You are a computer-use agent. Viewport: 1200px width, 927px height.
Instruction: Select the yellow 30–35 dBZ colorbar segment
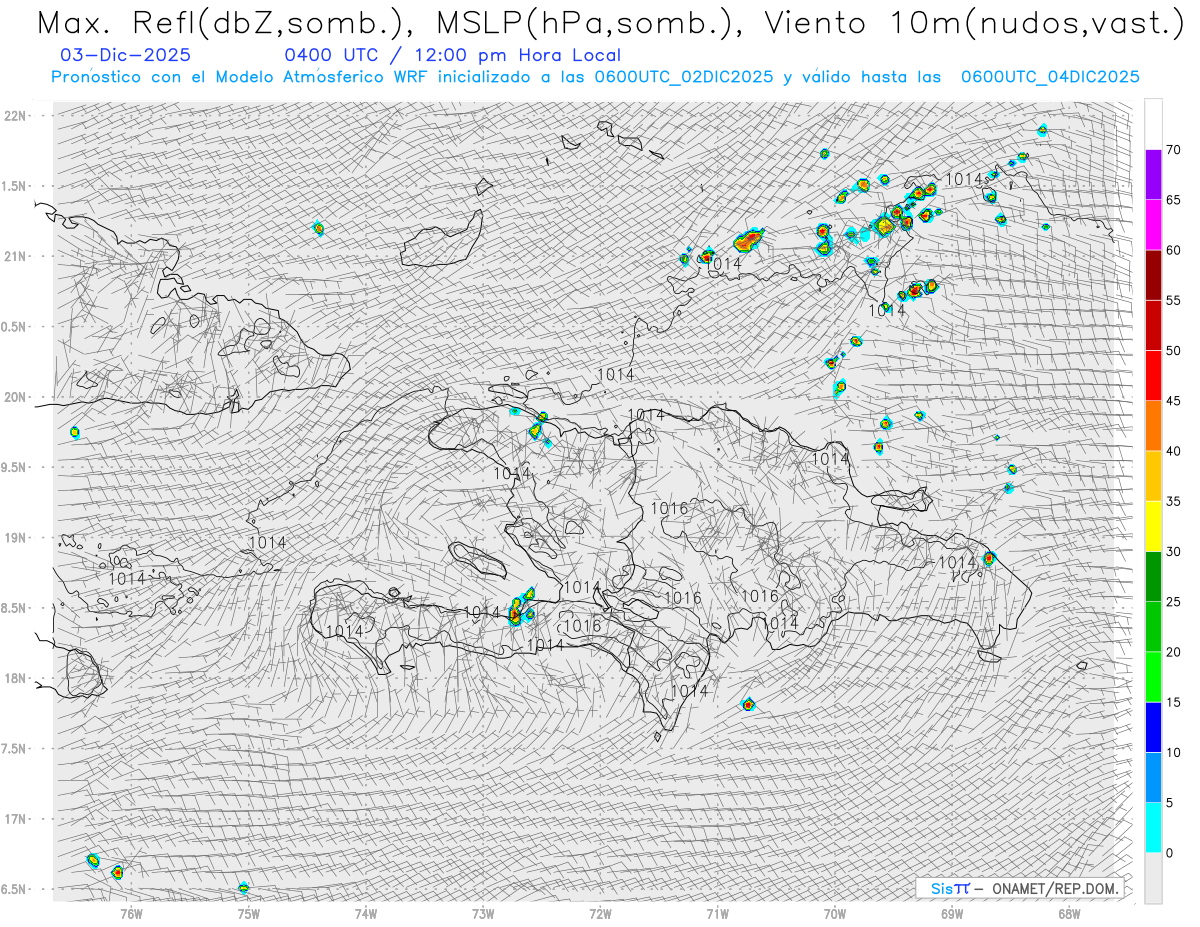pyautogui.click(x=1153, y=526)
